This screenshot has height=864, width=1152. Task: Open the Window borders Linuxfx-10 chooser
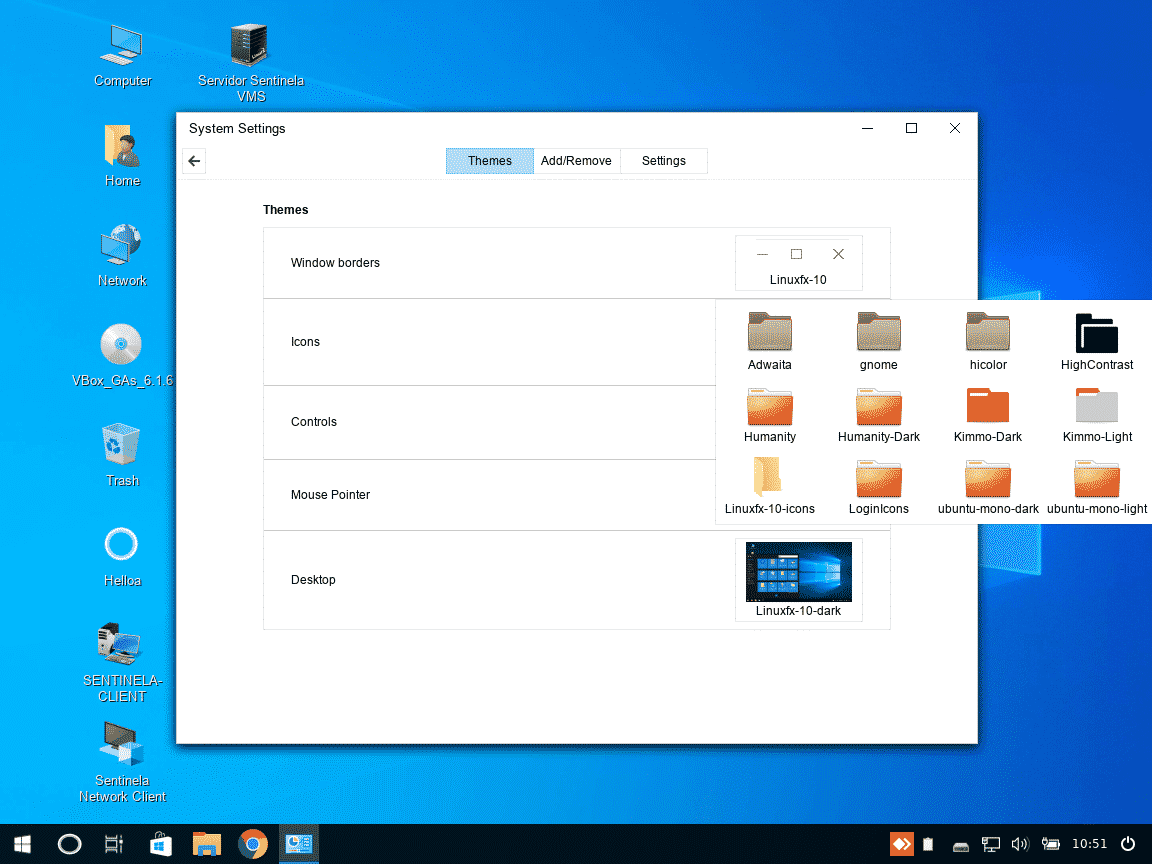[x=798, y=263]
